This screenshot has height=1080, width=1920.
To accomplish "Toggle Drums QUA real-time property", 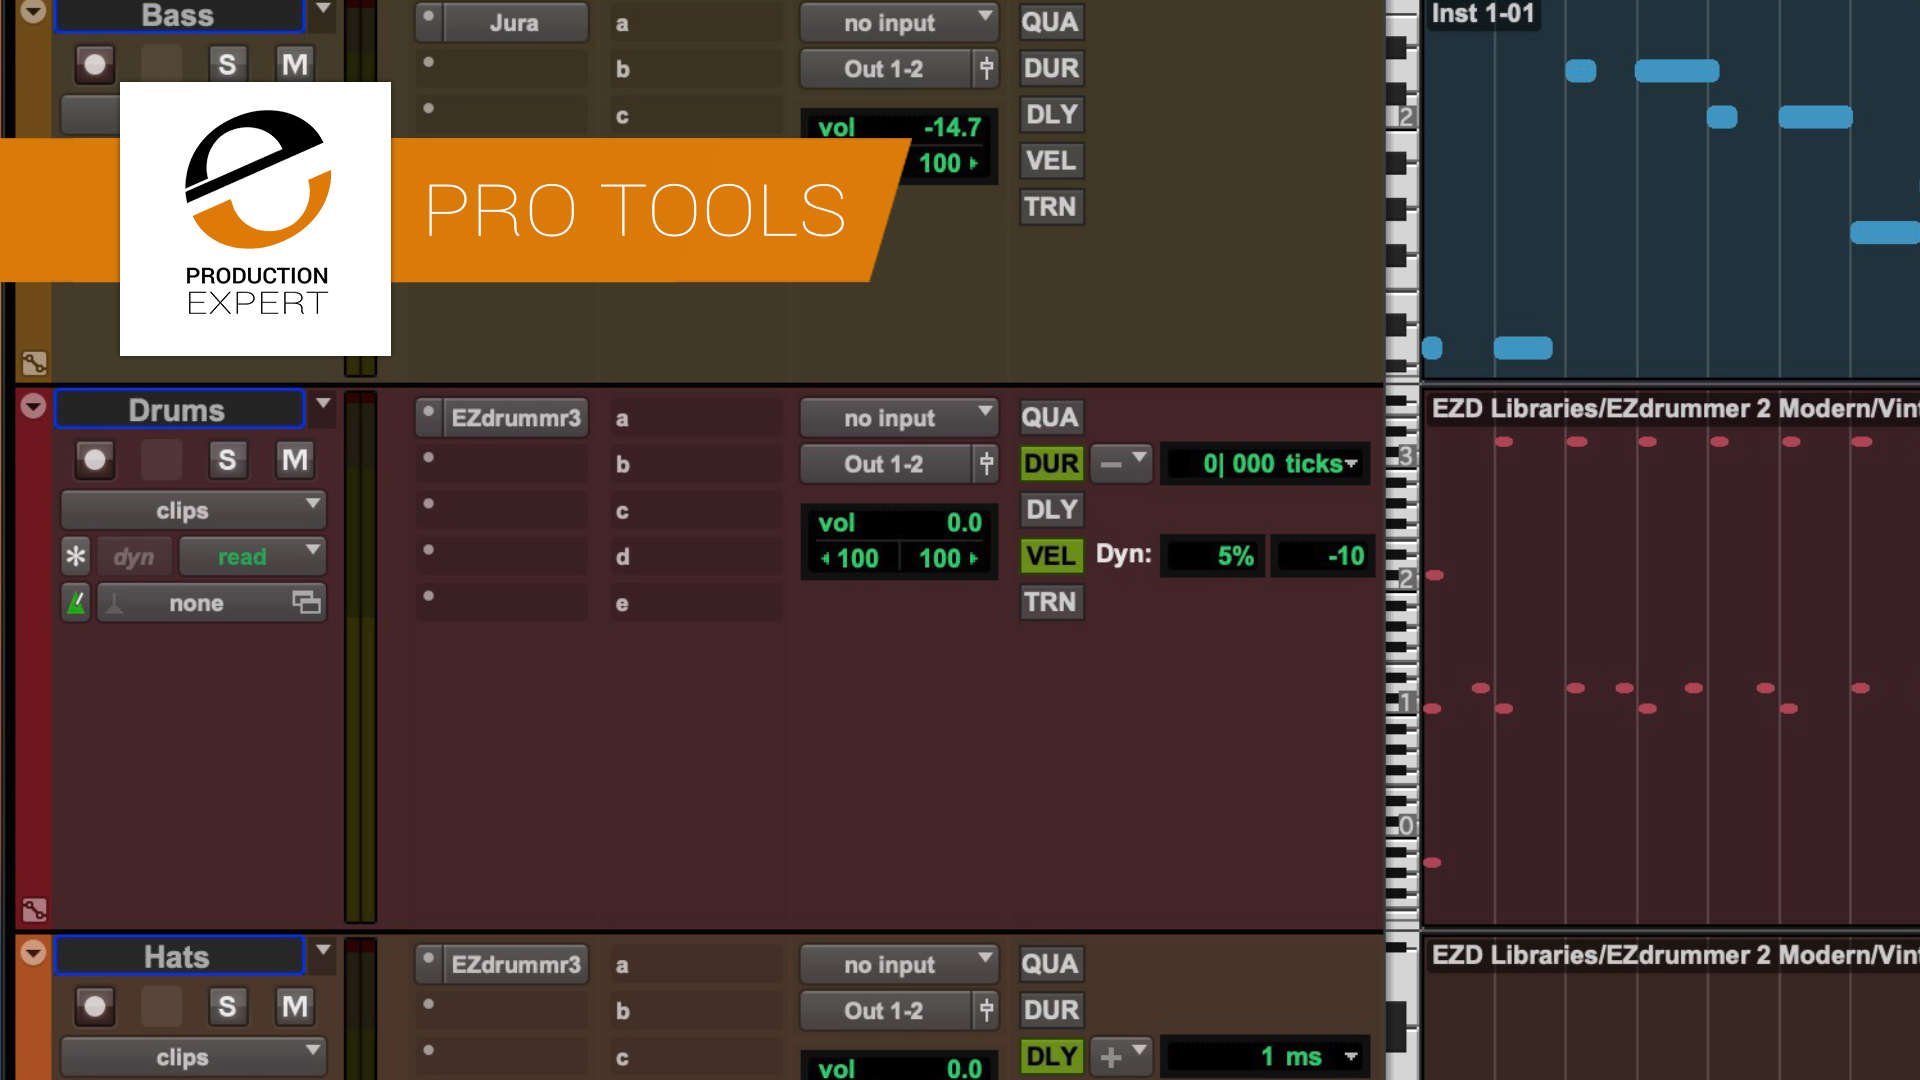I will pyautogui.click(x=1050, y=418).
